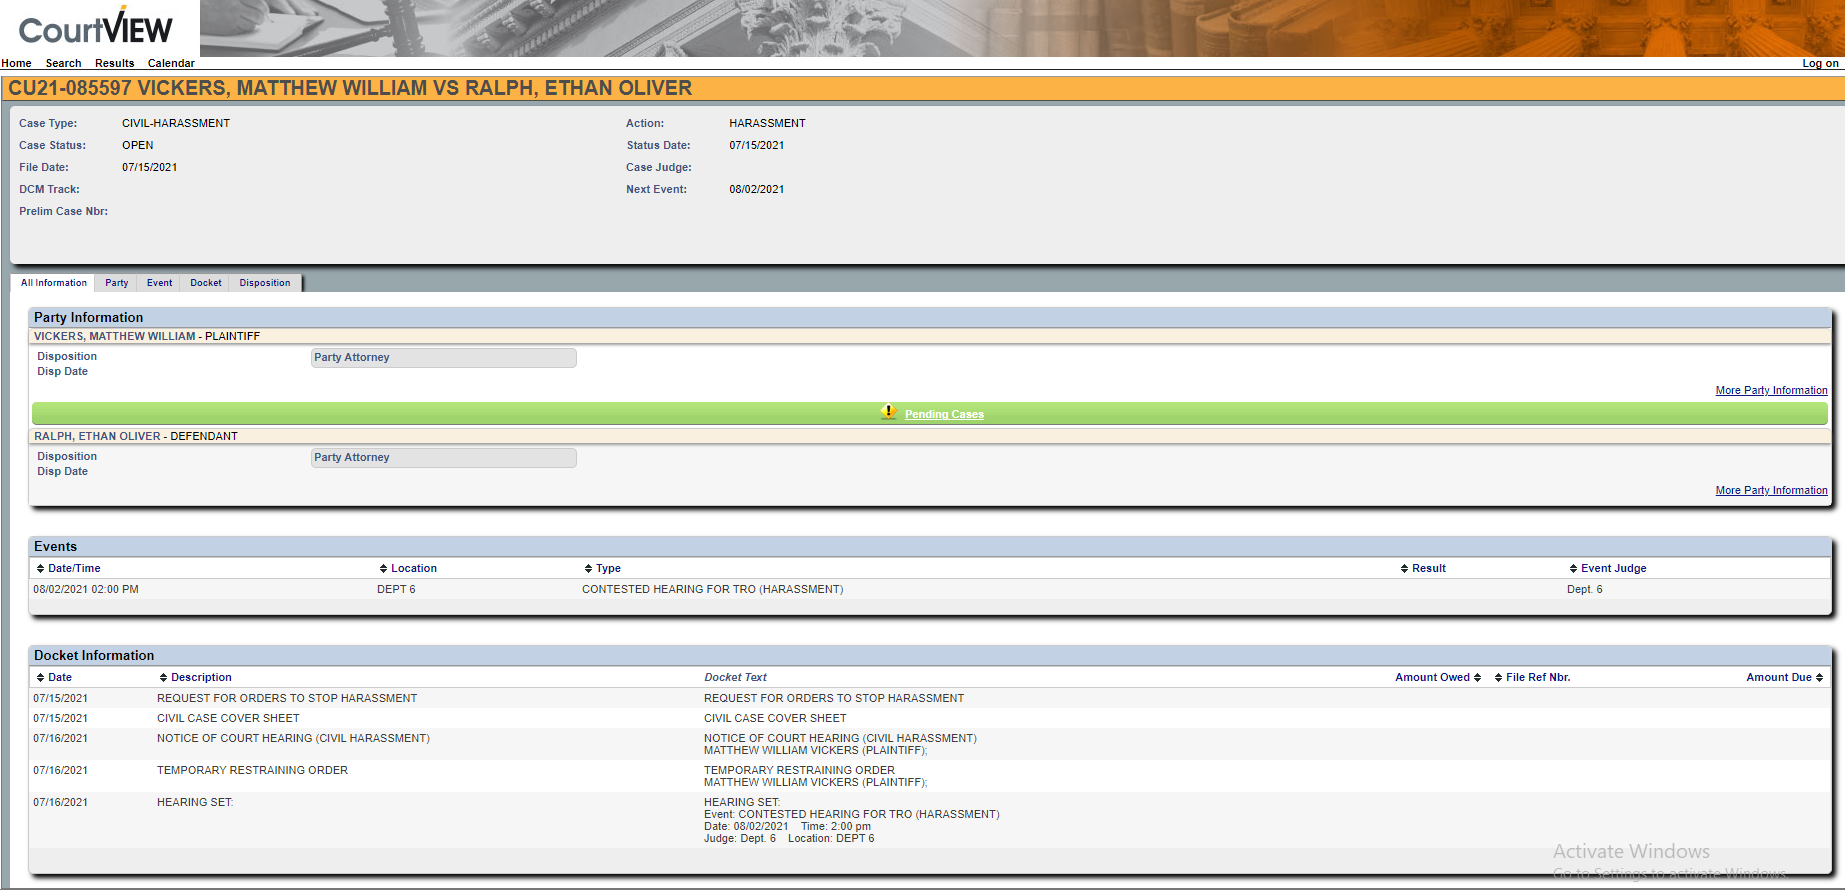The height and width of the screenshot is (890, 1845).
Task: Sort events by Type arrows
Action: [x=588, y=569]
